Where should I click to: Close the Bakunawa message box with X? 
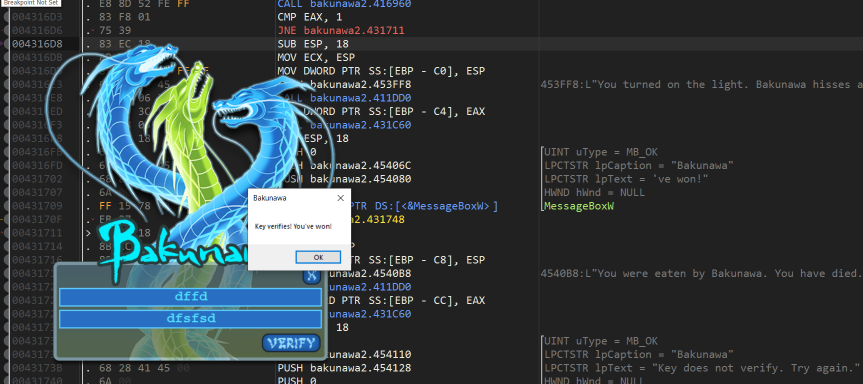point(340,198)
